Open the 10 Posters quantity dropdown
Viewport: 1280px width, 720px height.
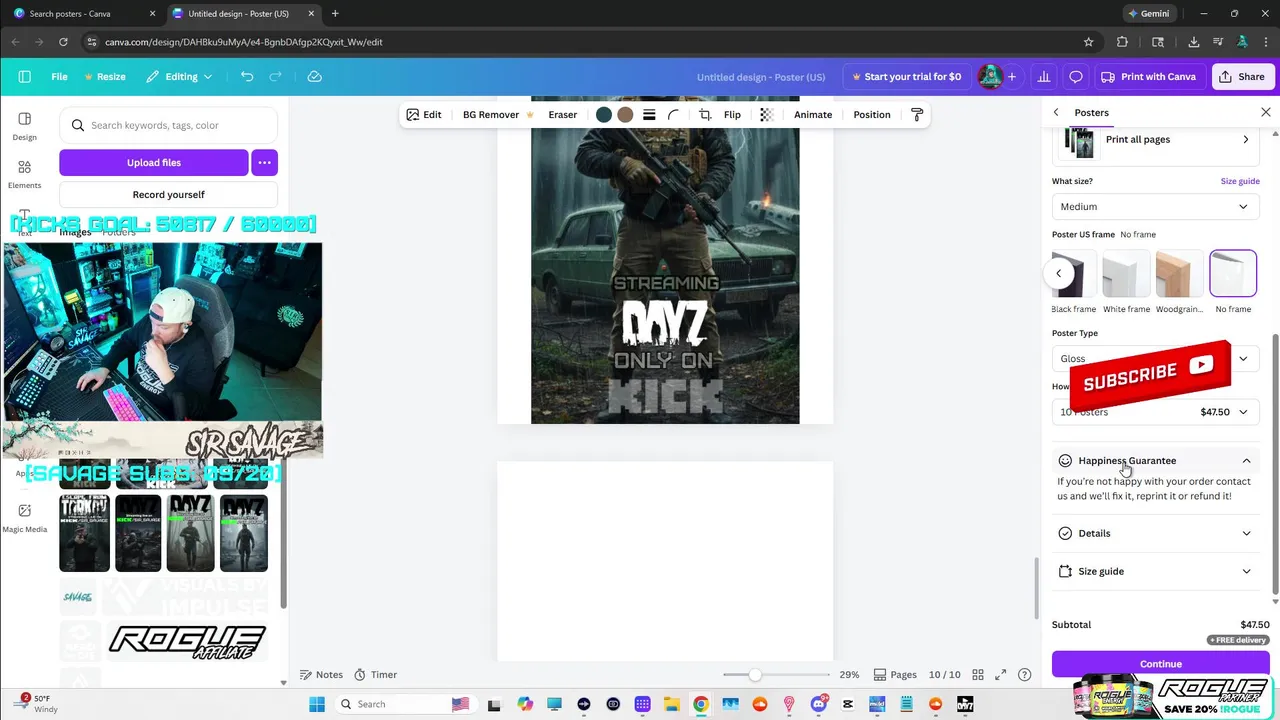(x=1155, y=412)
